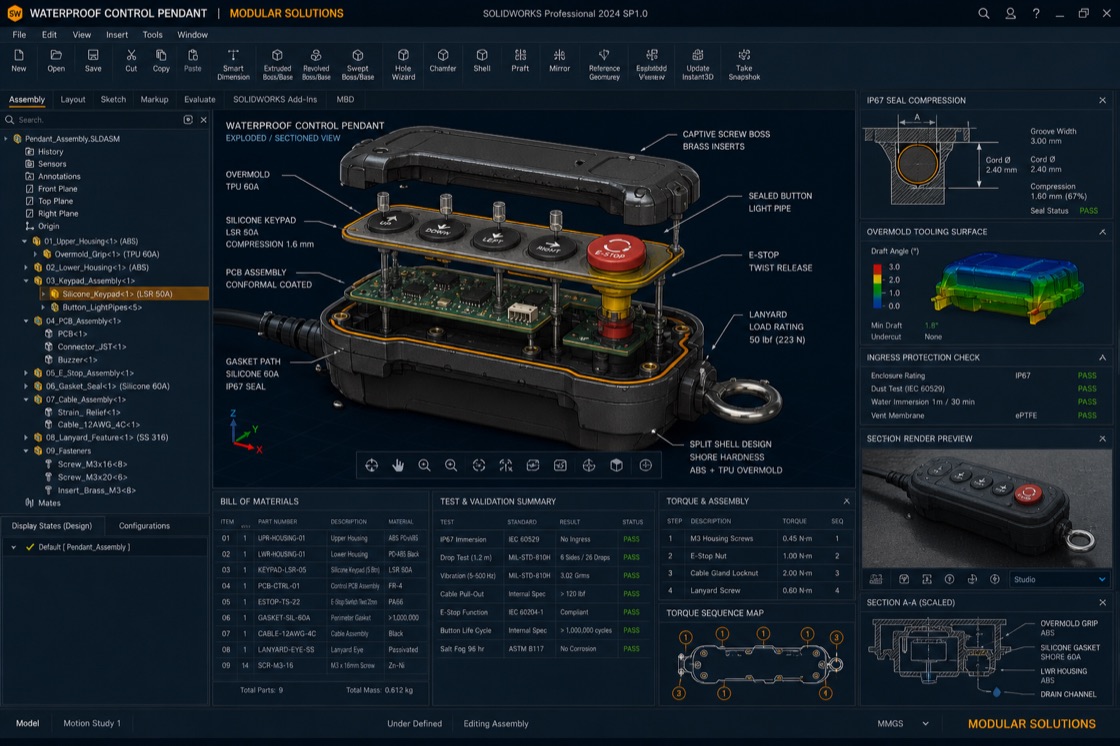Click the KEYPAD-LSR-05 part number cell

coord(282,570)
